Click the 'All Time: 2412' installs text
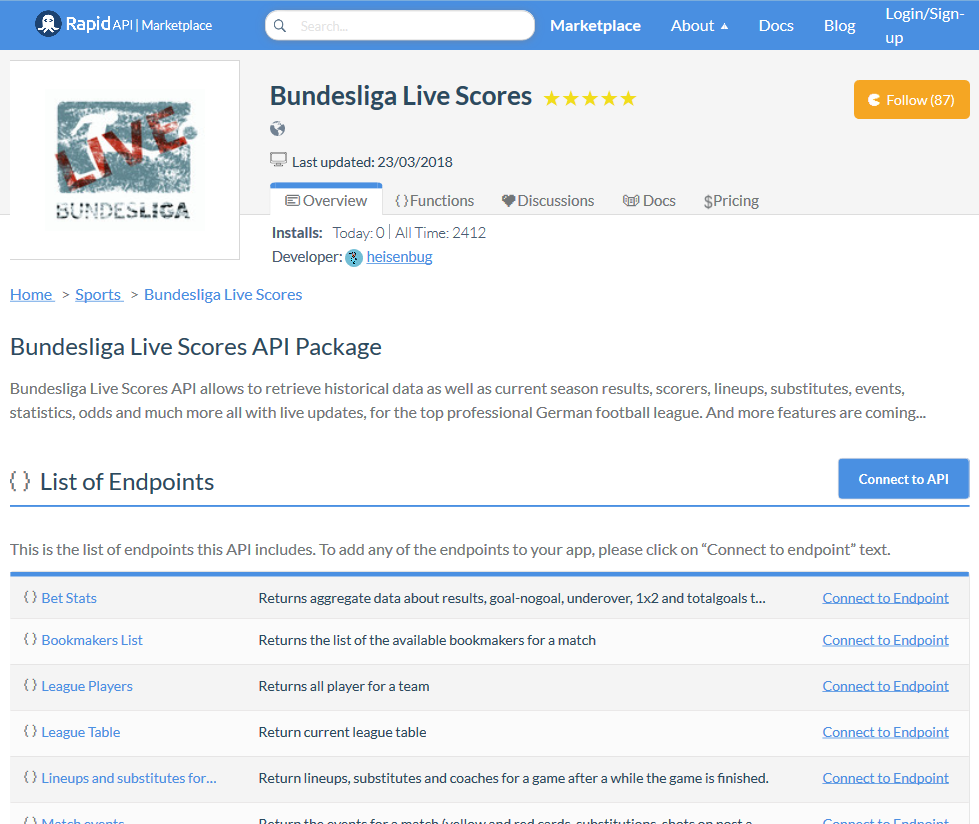 (440, 233)
